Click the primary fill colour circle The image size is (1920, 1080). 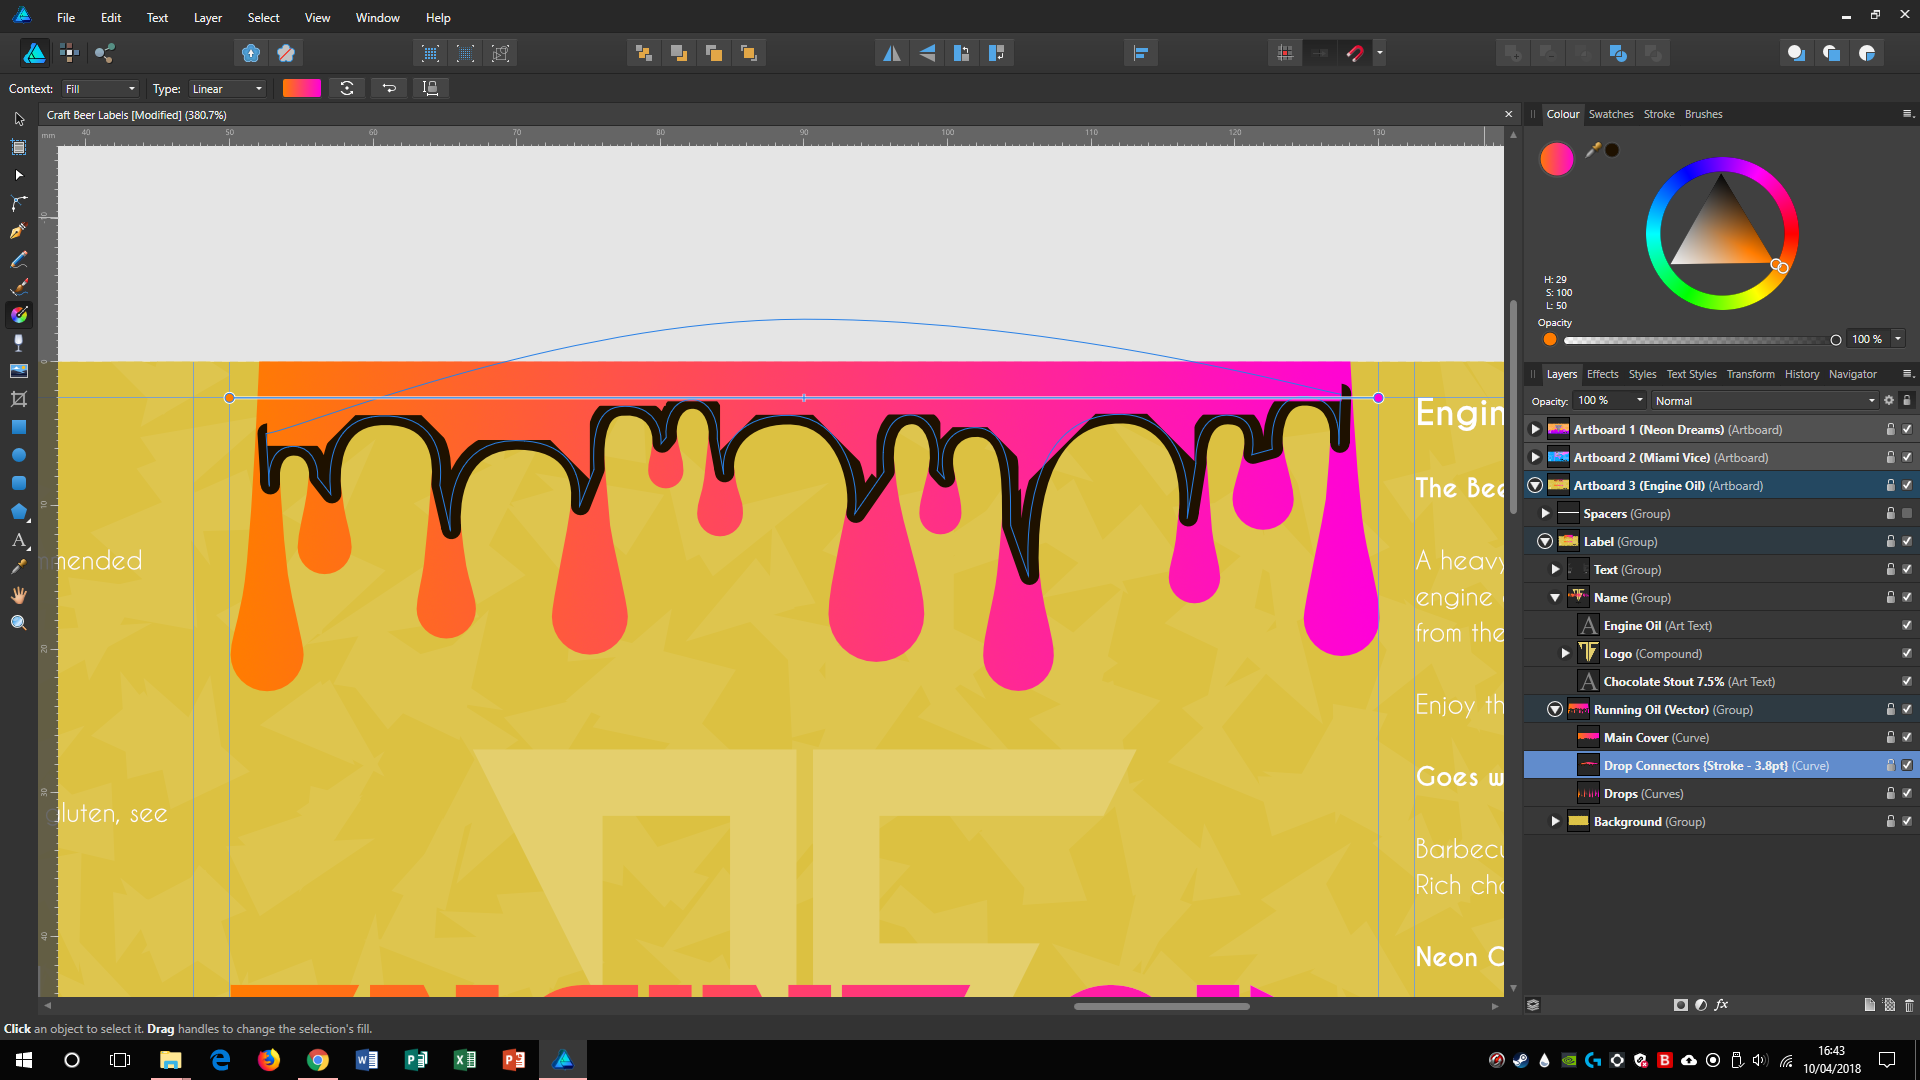click(1557, 159)
